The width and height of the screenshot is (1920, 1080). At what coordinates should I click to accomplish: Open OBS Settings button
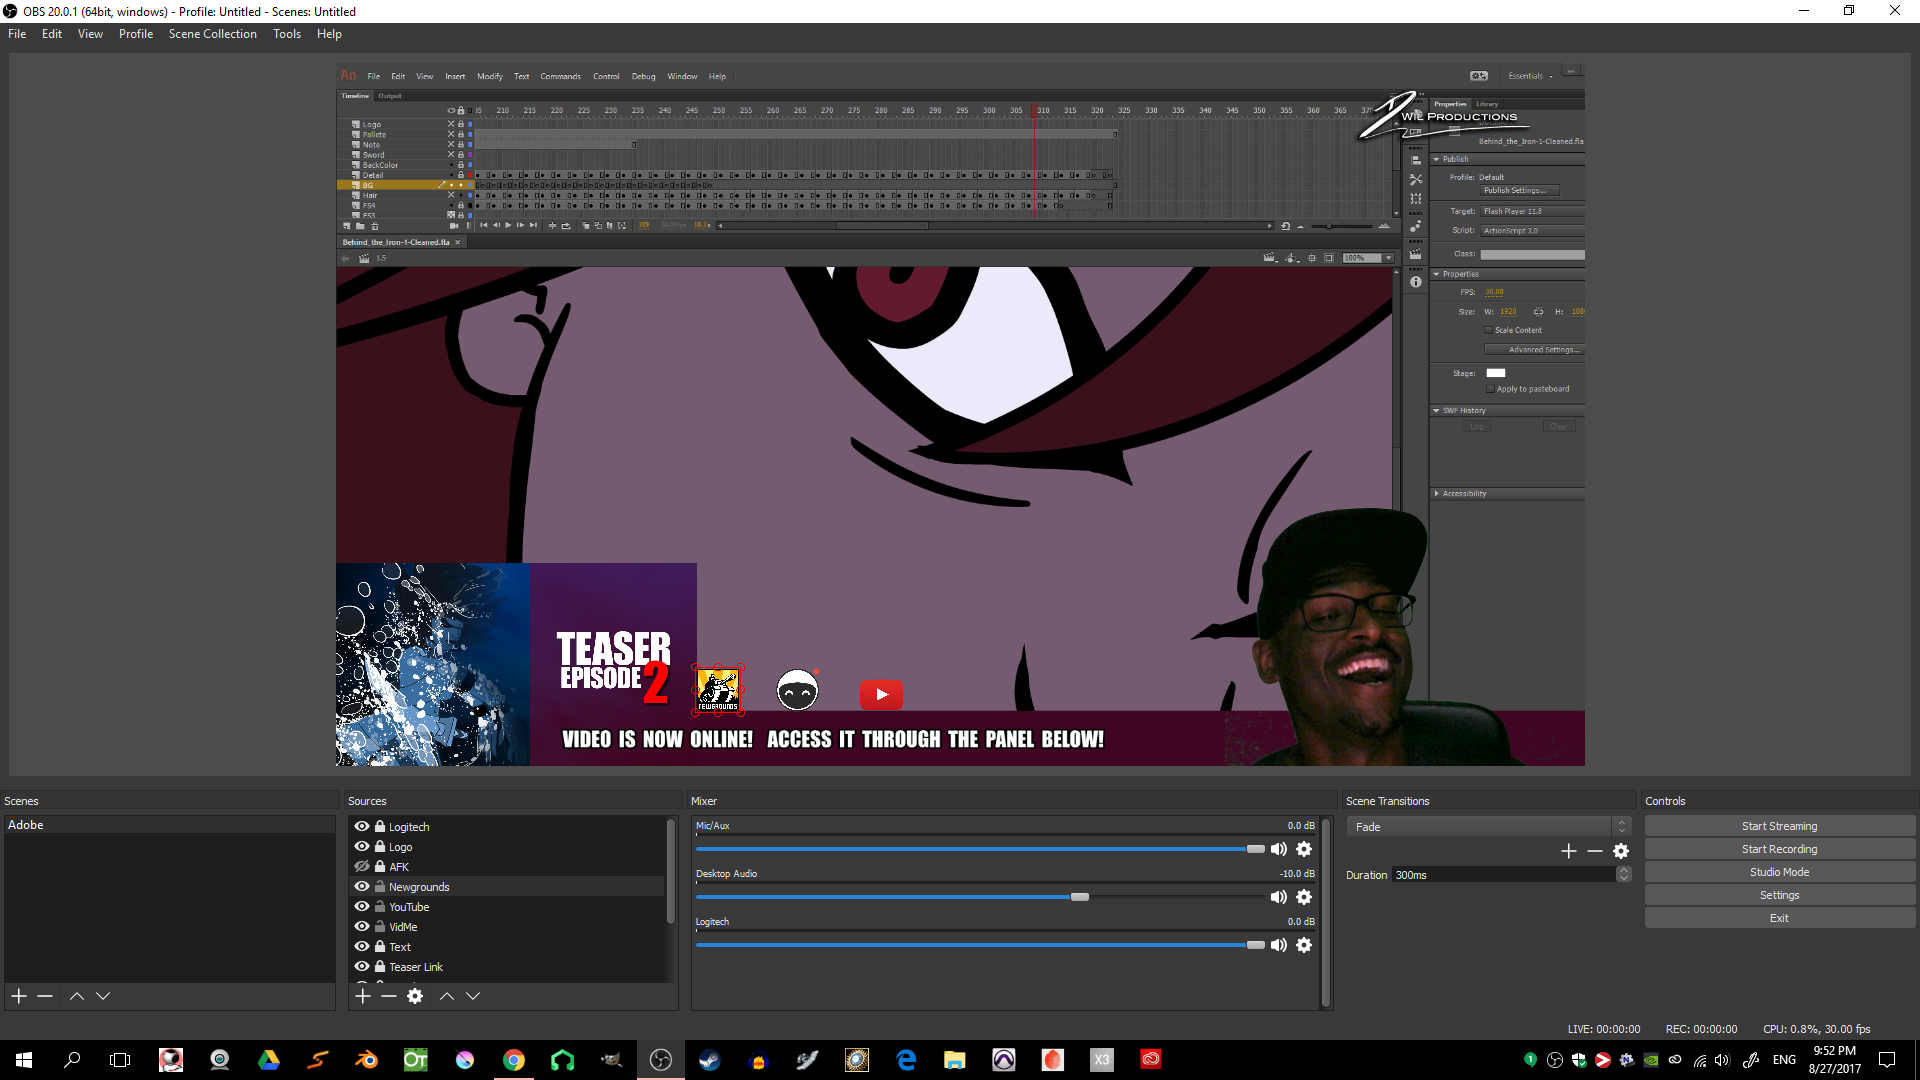click(1780, 895)
